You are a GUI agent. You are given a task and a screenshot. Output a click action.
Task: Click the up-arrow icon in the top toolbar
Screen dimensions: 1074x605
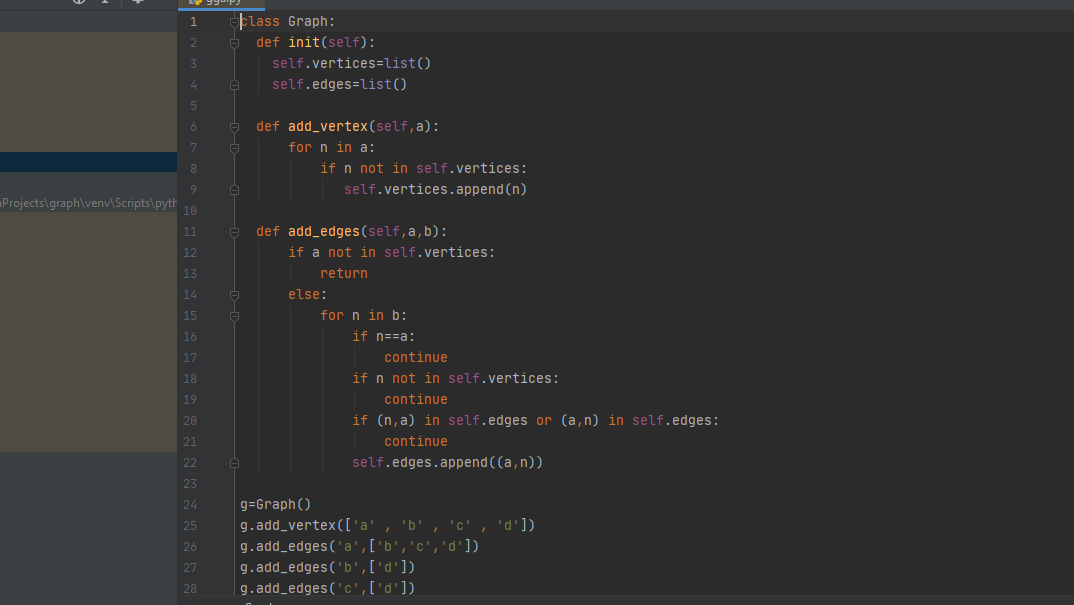[x=105, y=3]
